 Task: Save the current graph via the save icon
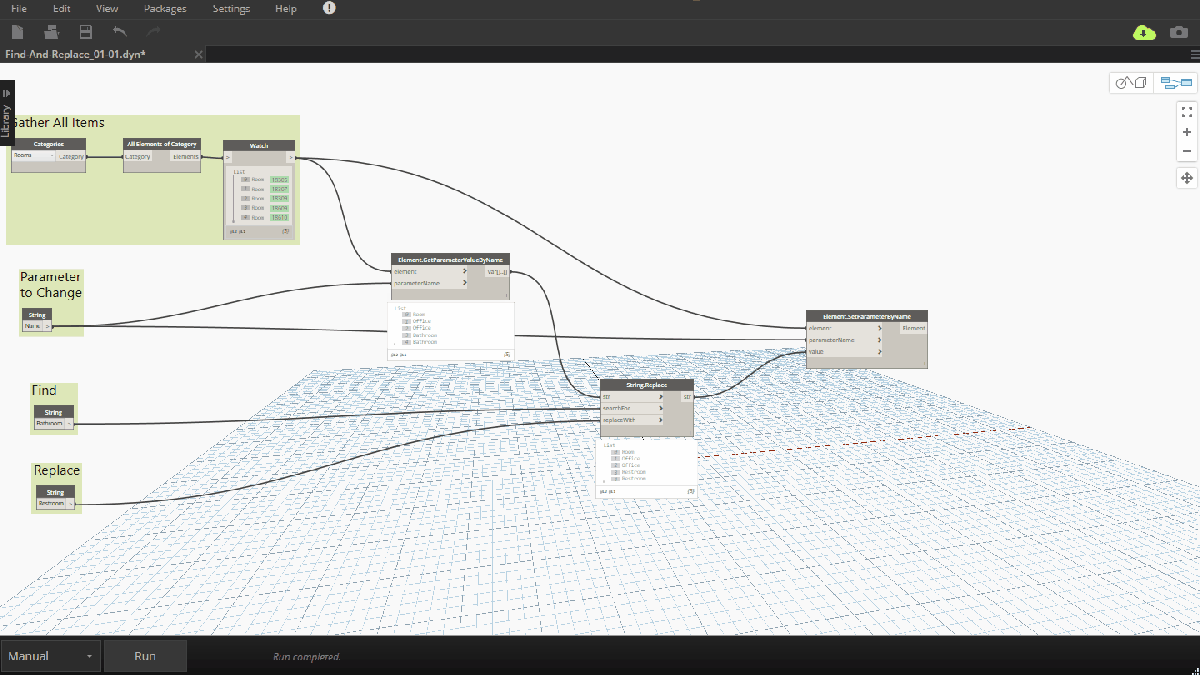click(85, 31)
